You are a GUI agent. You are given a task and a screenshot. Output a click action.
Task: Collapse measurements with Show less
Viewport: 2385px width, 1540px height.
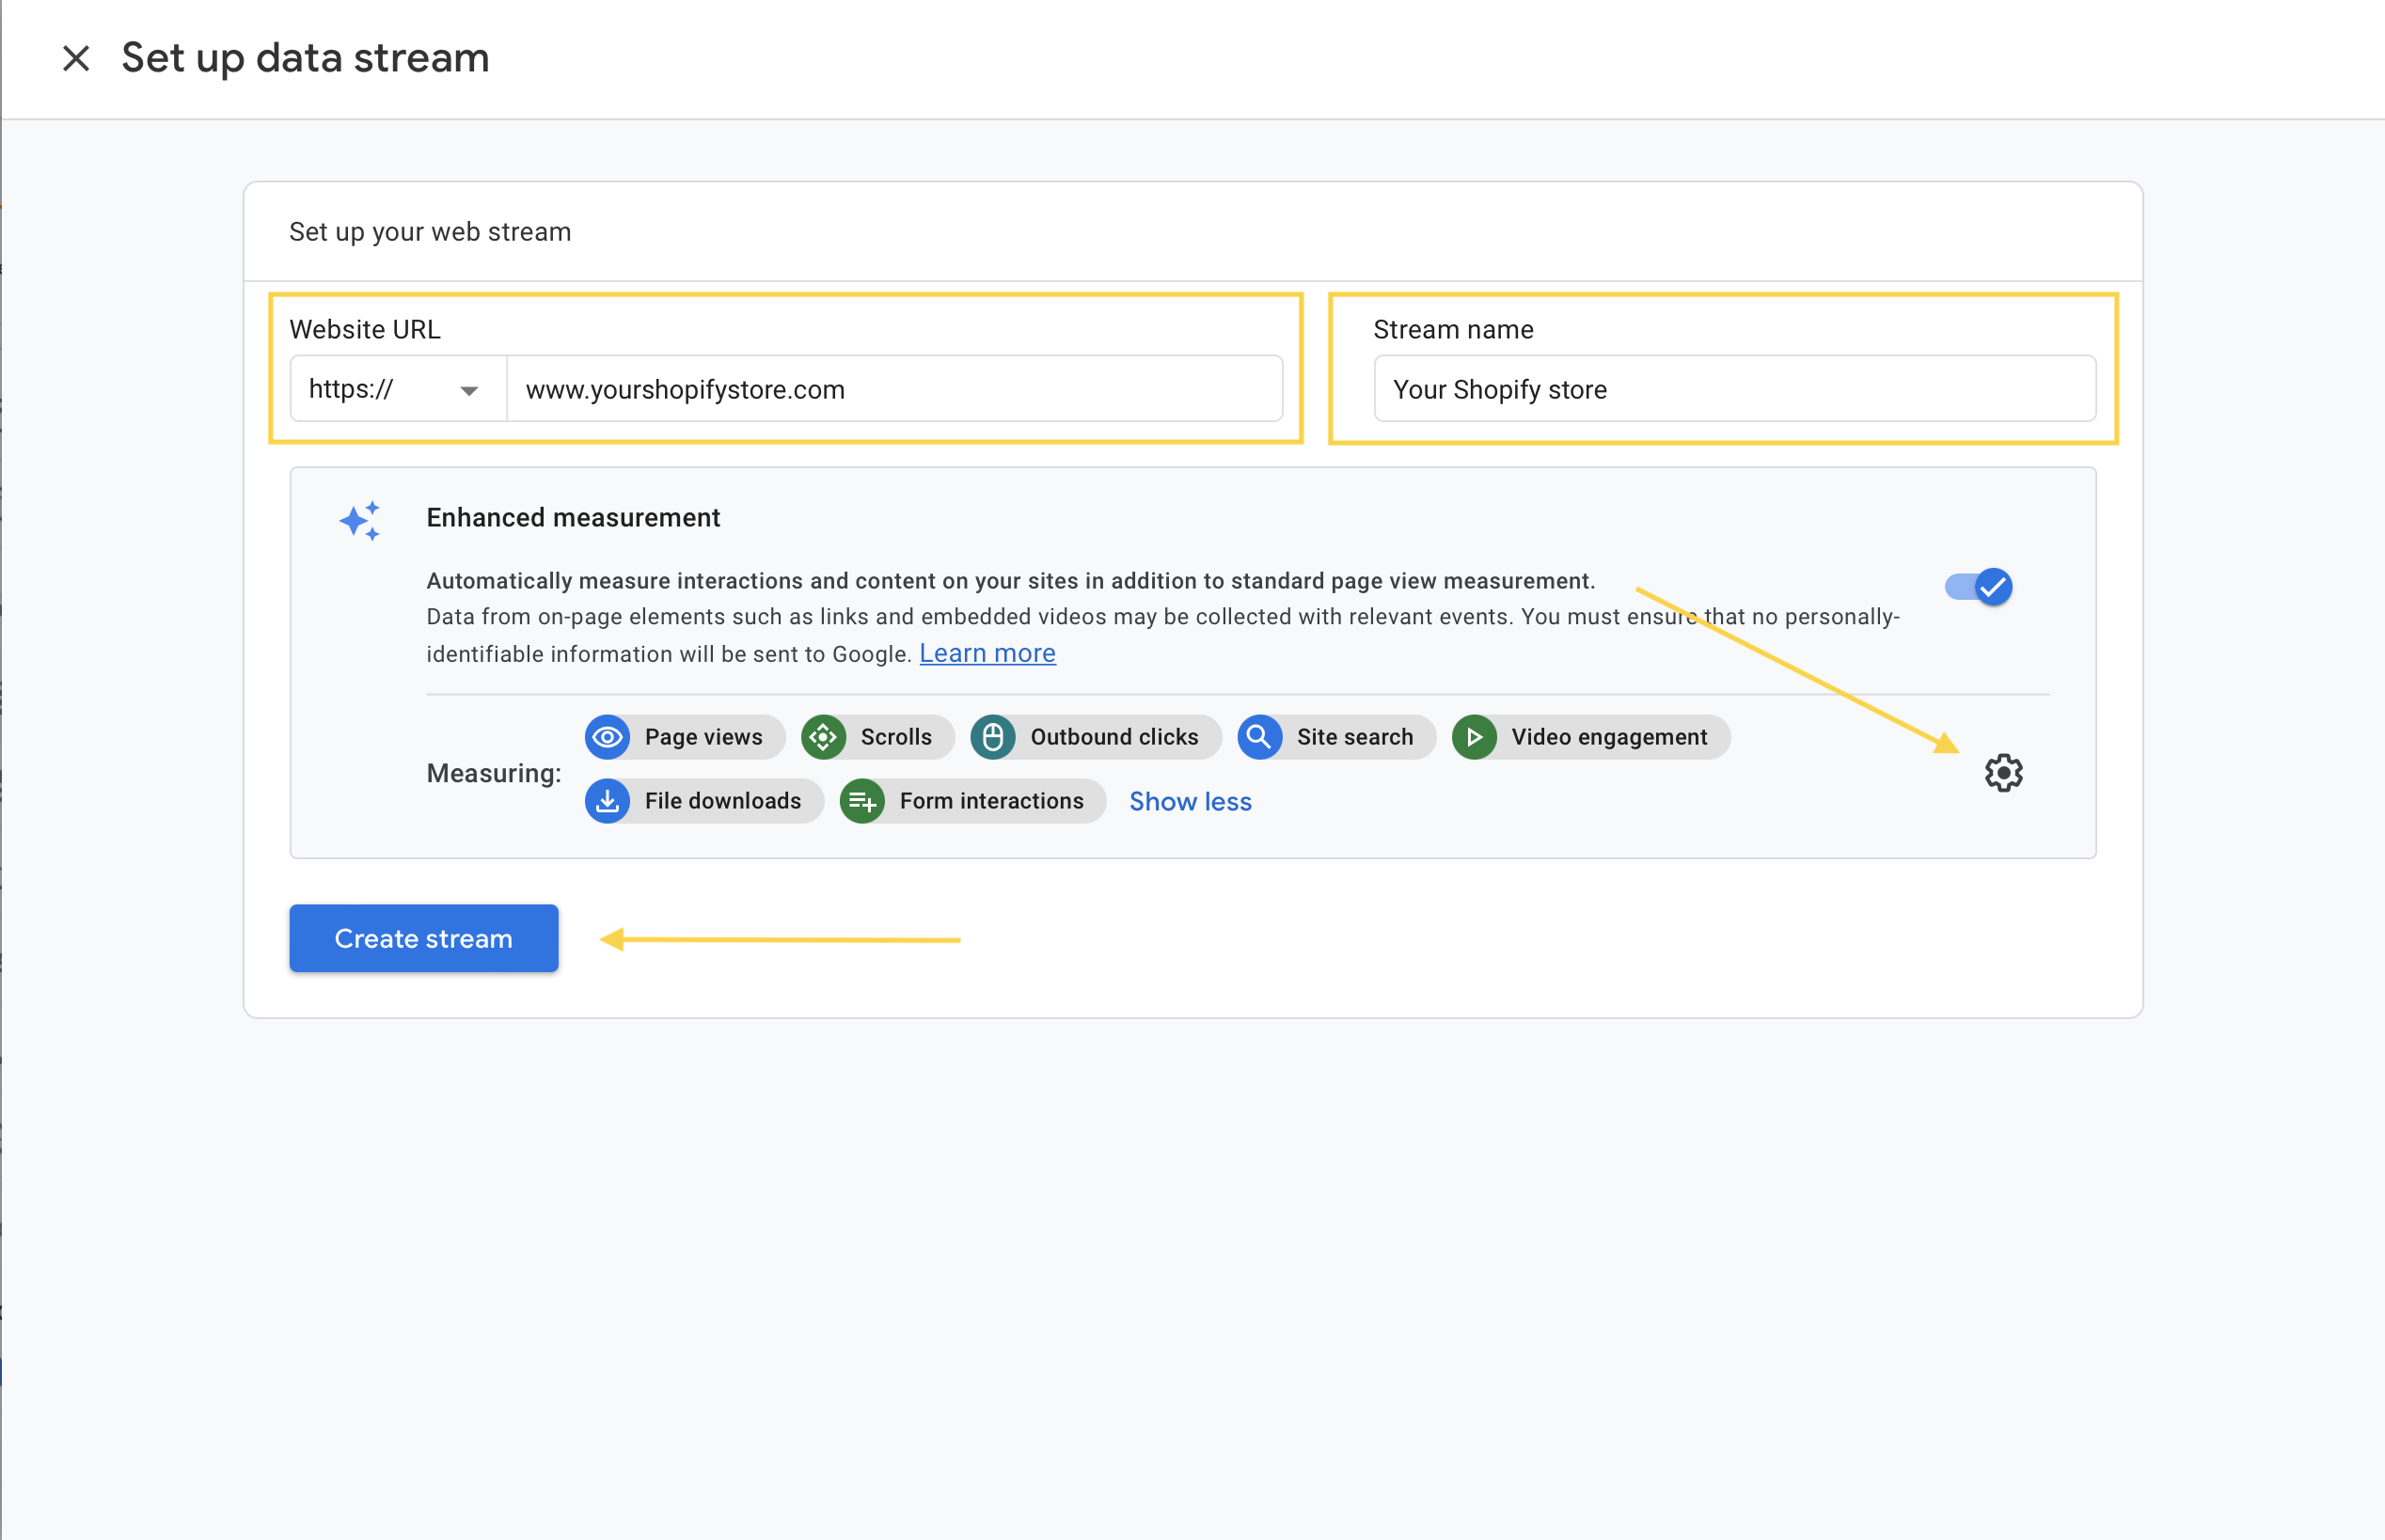pos(1190,801)
